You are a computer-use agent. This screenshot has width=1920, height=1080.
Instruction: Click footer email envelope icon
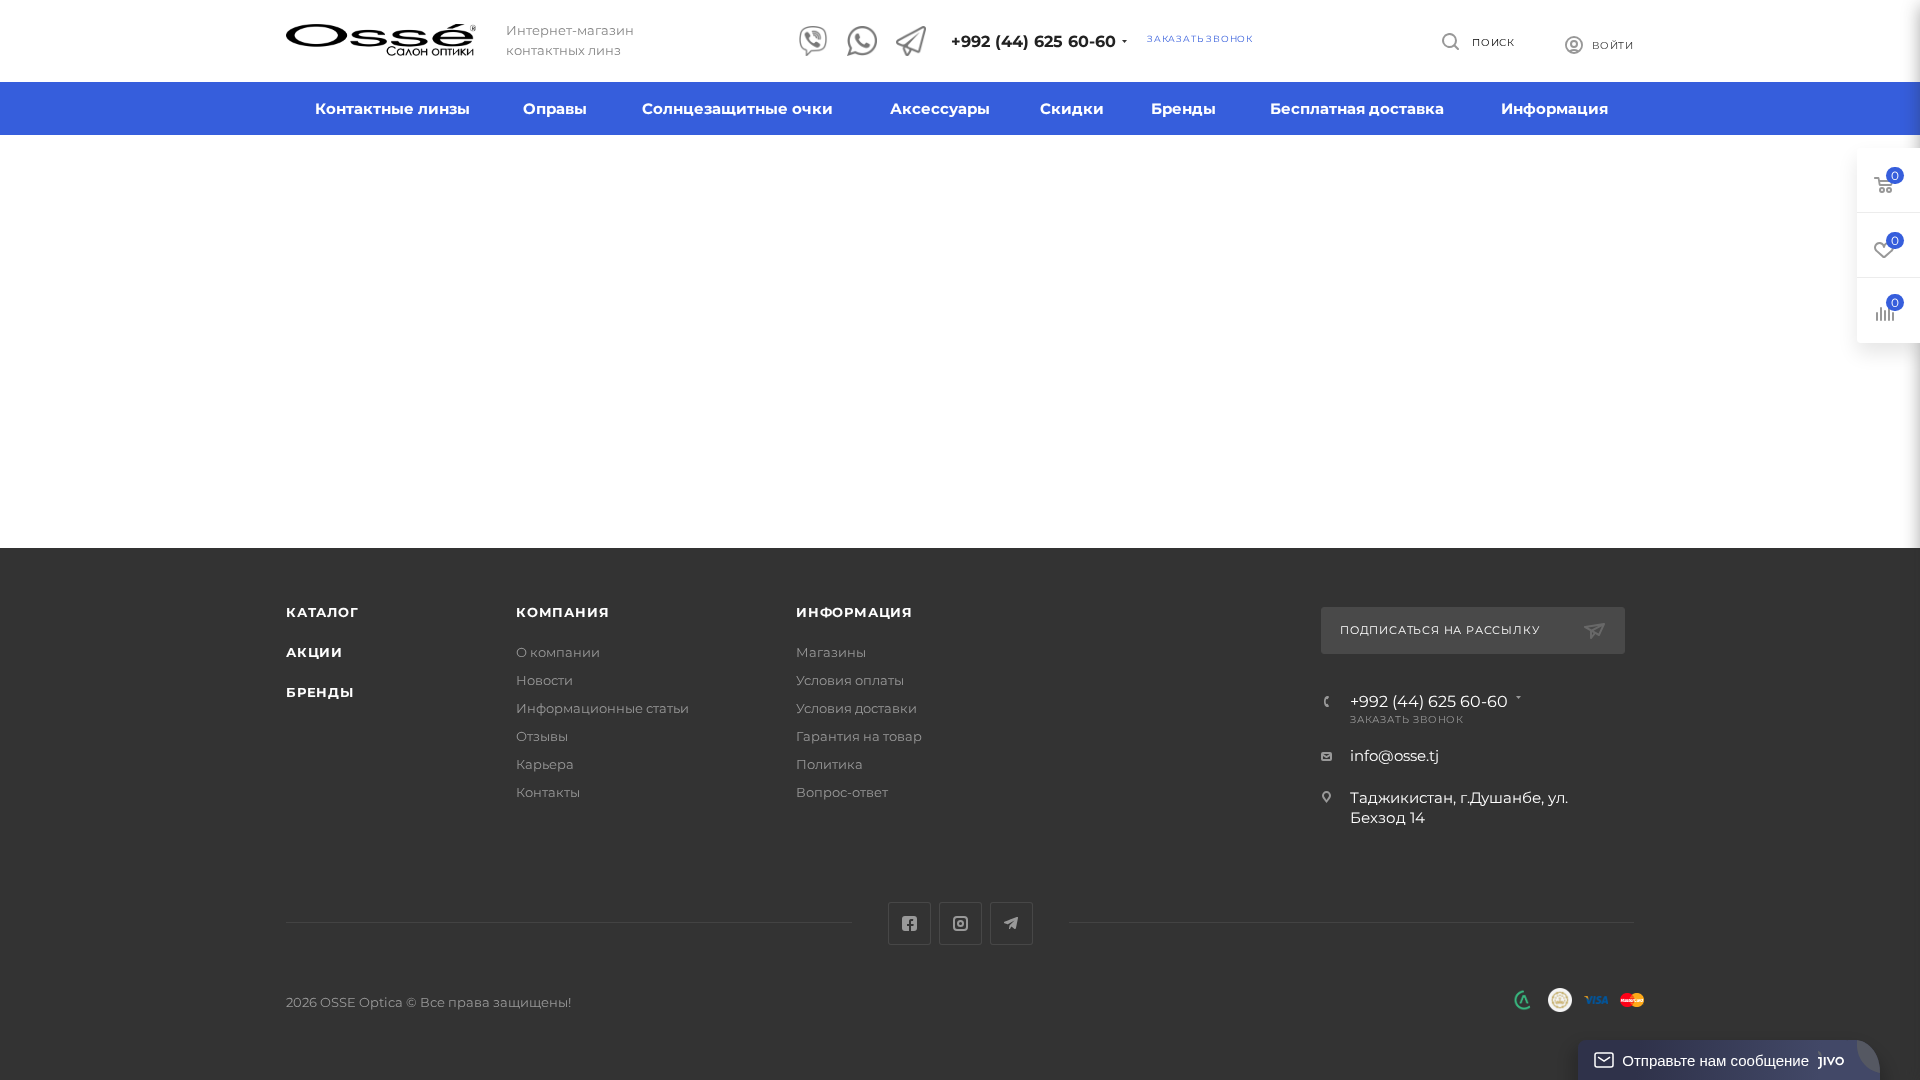tap(1327, 757)
